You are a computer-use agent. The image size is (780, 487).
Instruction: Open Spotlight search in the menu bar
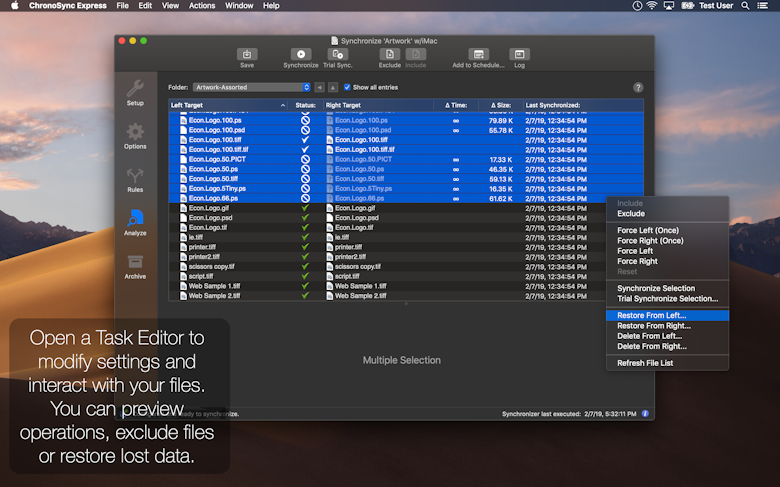click(x=745, y=5)
